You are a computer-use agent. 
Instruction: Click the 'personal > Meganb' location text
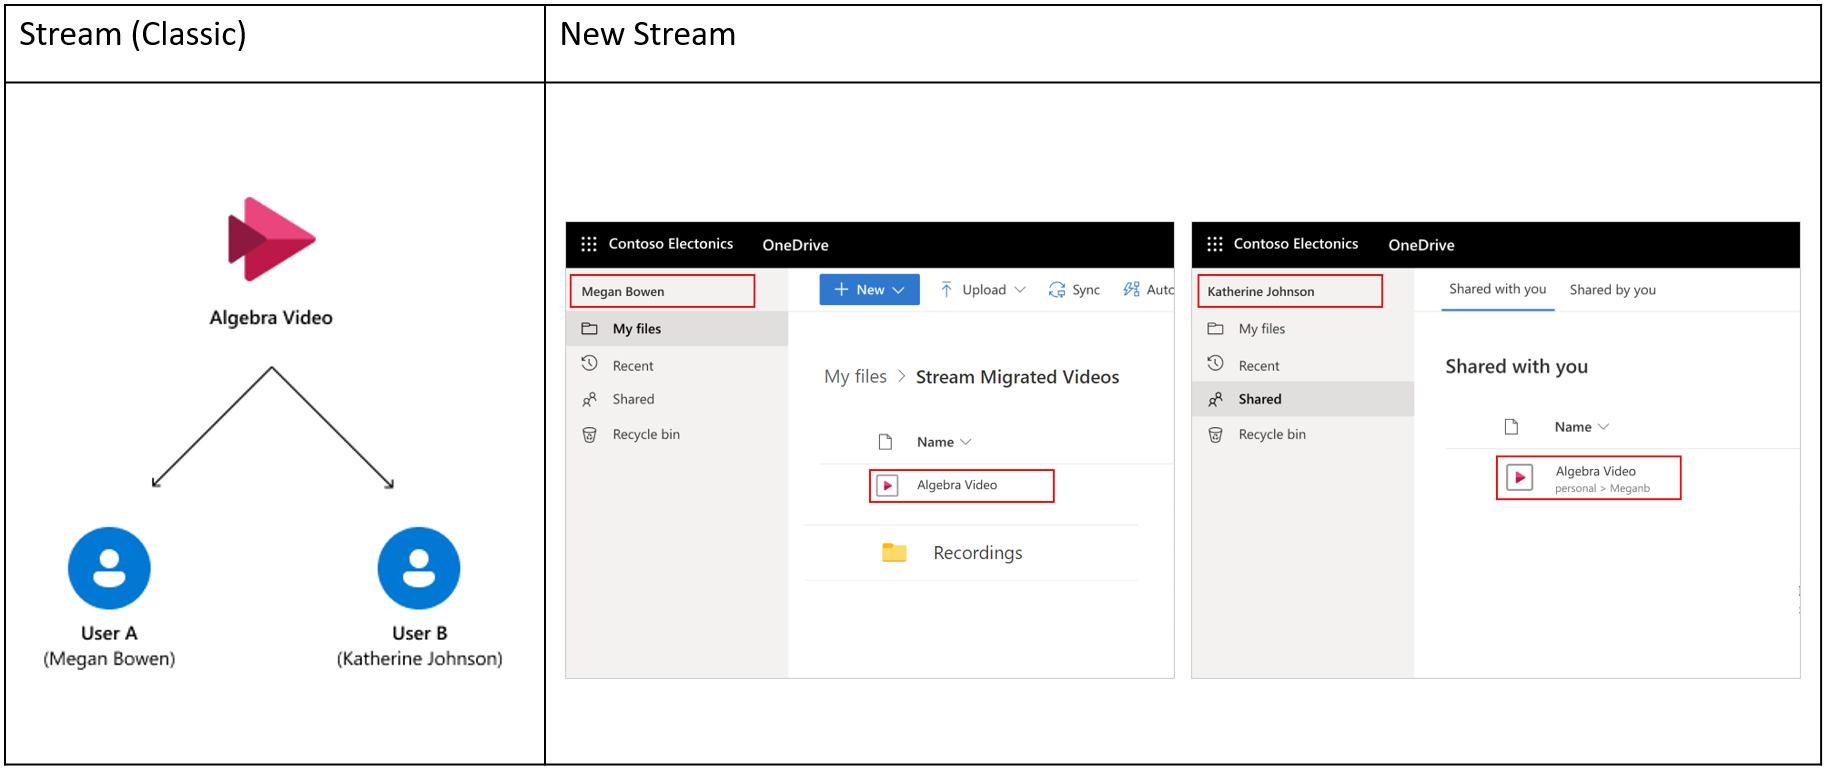tap(1602, 489)
